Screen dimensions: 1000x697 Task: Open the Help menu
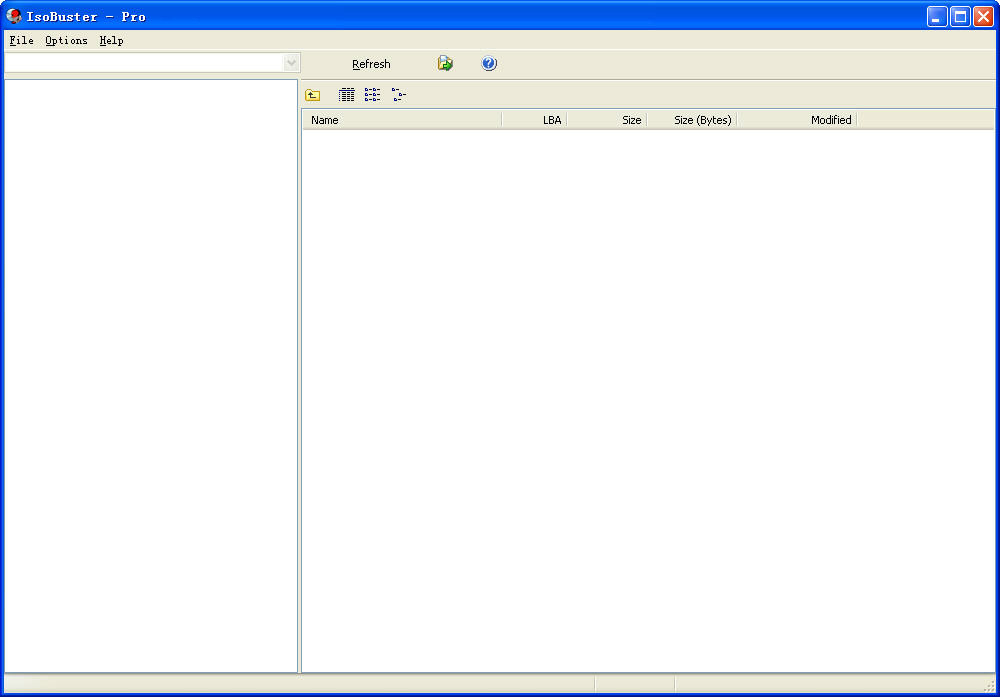click(112, 40)
